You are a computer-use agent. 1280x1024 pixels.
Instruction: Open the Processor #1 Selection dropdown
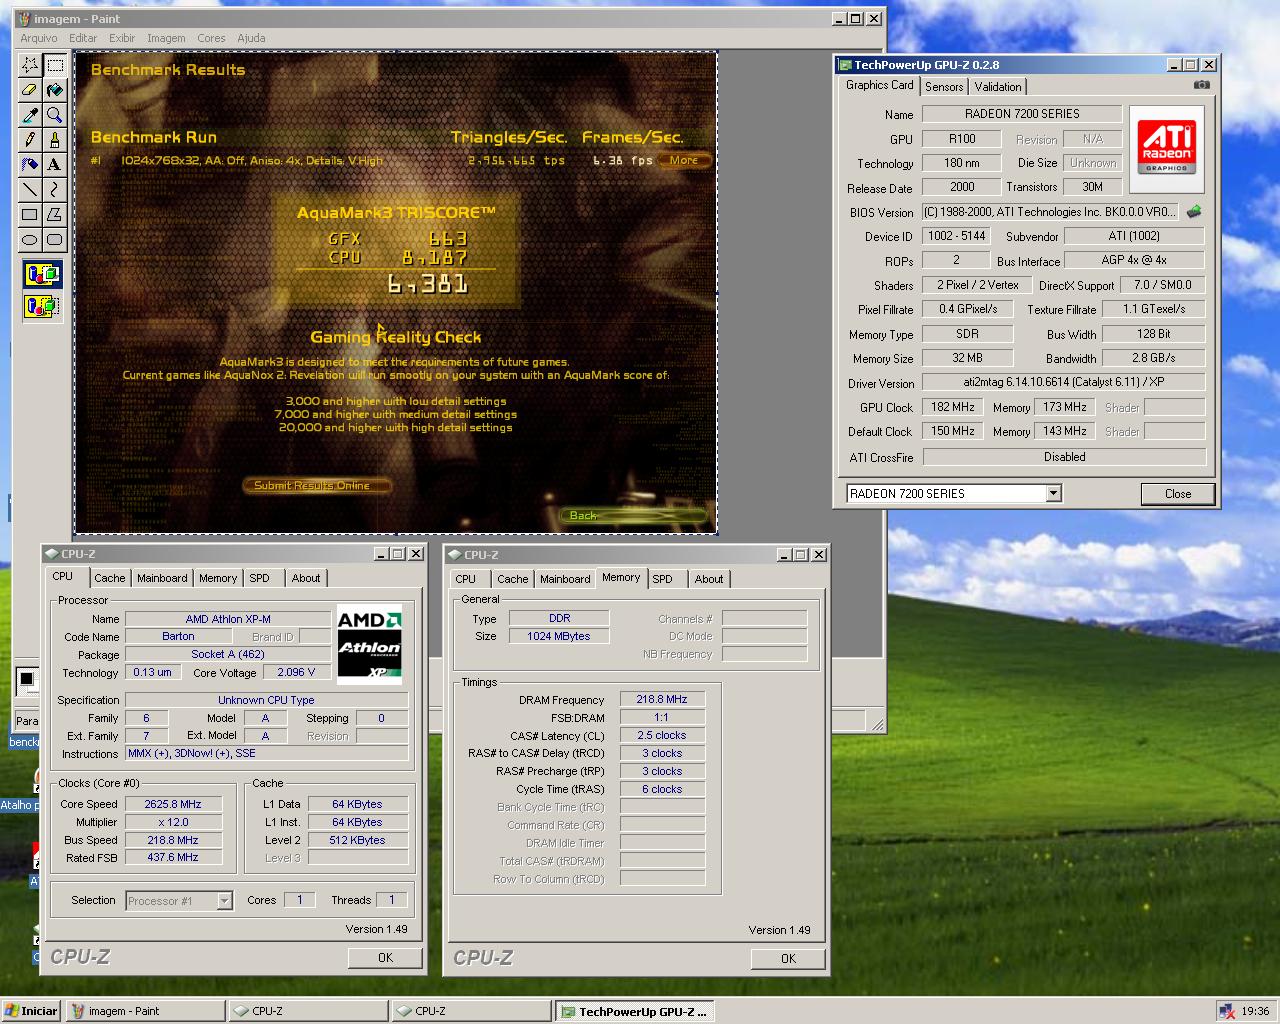click(224, 901)
